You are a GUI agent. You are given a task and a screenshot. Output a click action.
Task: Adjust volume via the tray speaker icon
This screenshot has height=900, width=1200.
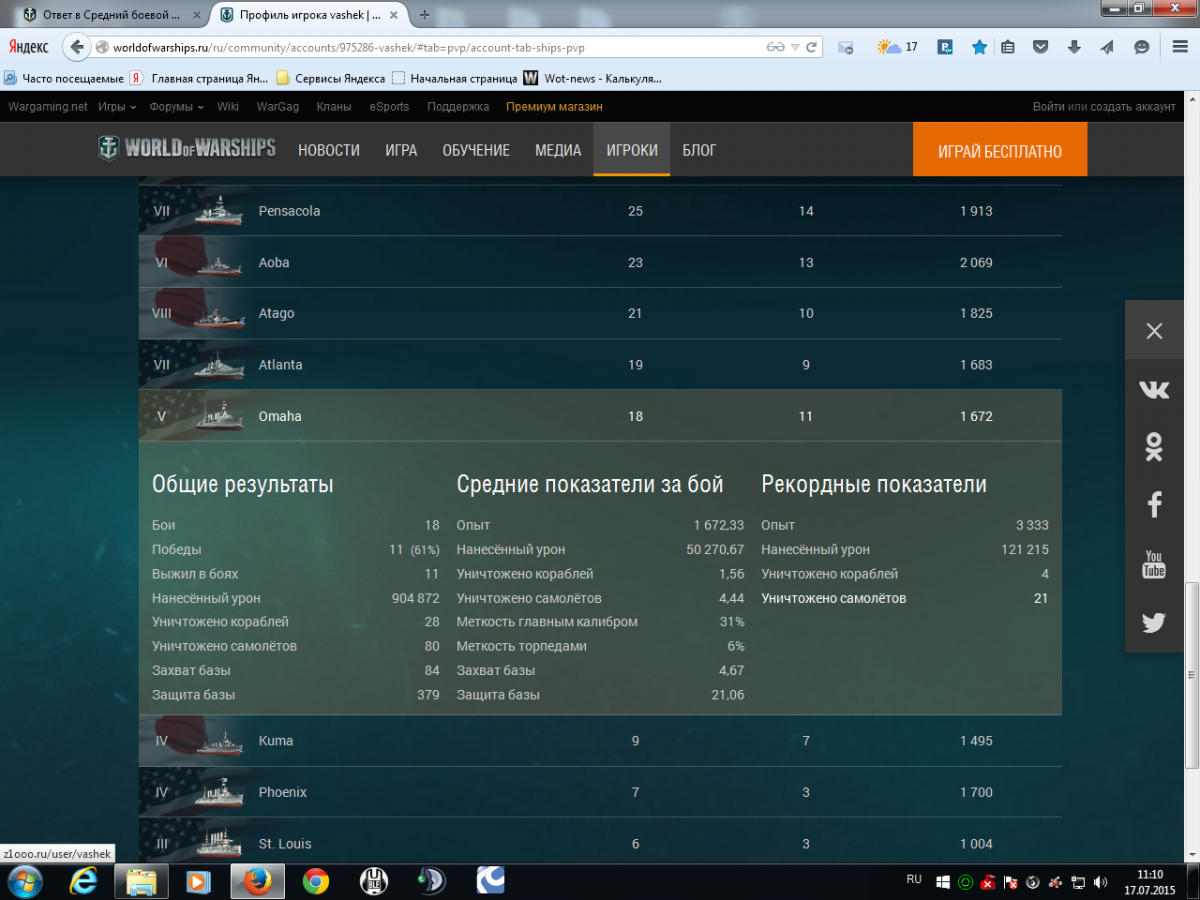tap(1100, 883)
